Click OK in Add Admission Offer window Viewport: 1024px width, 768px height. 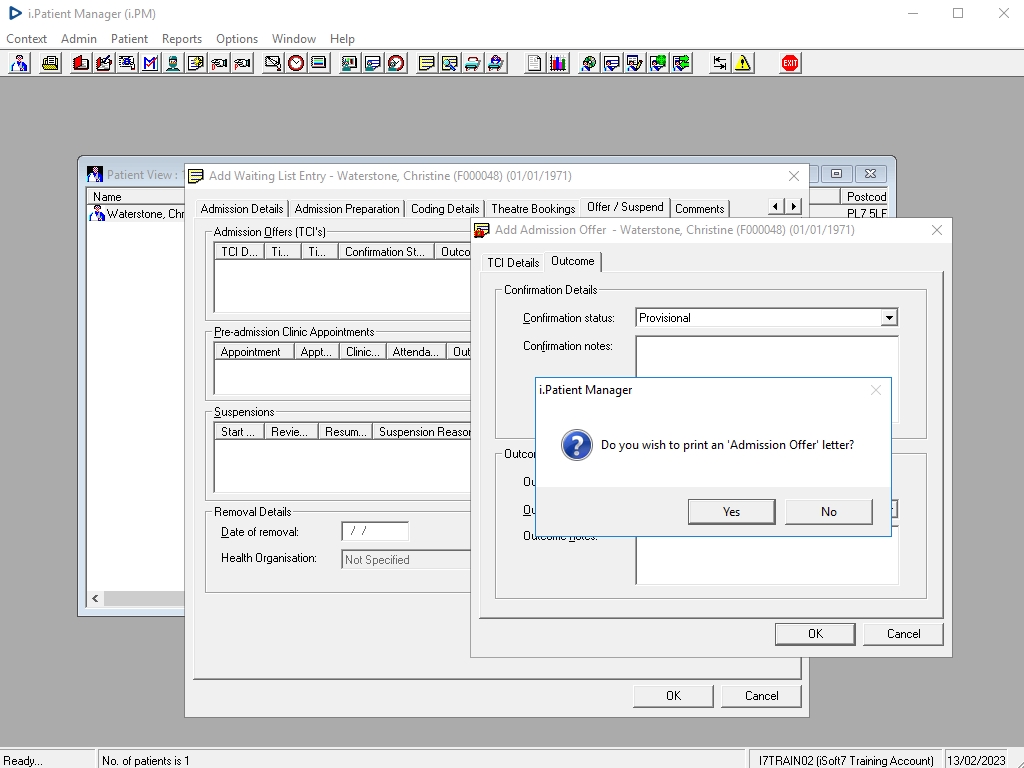point(815,634)
